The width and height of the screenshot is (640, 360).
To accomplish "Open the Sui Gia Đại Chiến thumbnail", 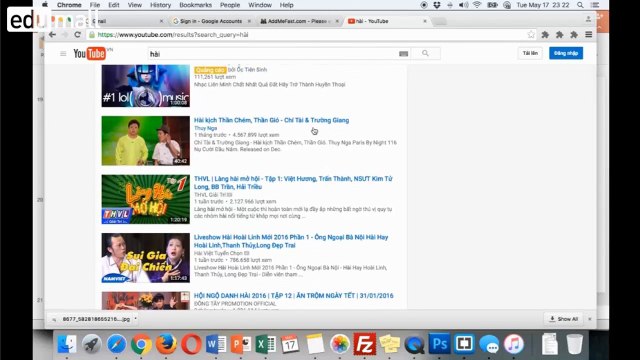I will (146, 258).
